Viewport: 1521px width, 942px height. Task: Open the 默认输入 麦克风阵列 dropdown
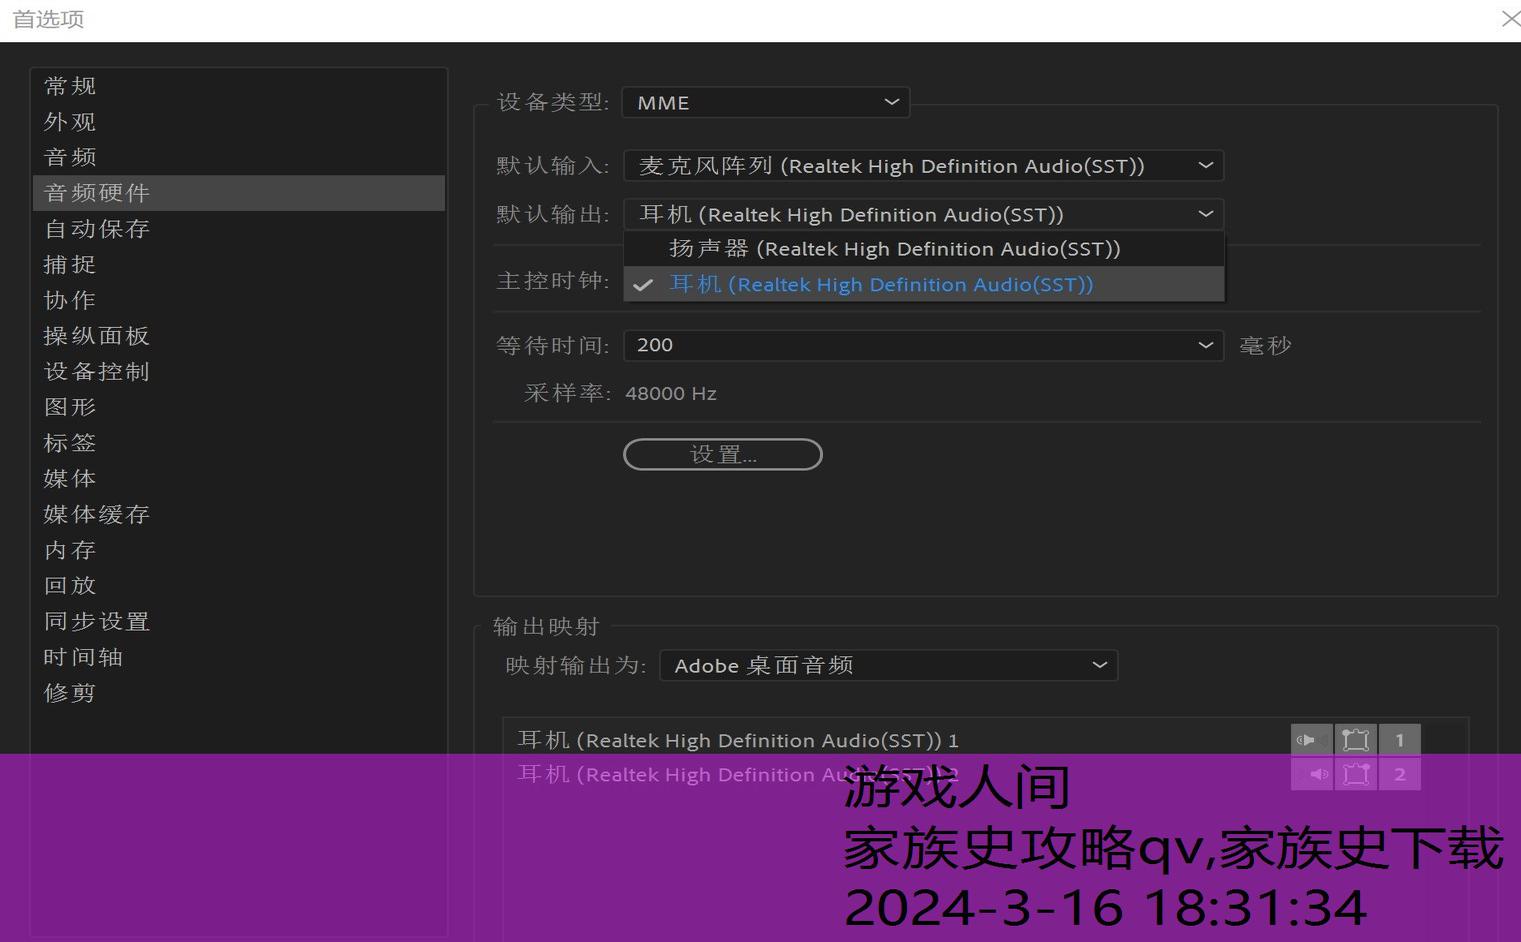click(x=924, y=166)
